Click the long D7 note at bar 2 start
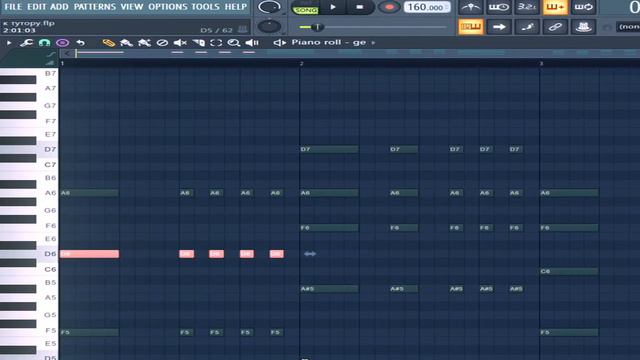This screenshot has height=360, width=640. point(329,149)
